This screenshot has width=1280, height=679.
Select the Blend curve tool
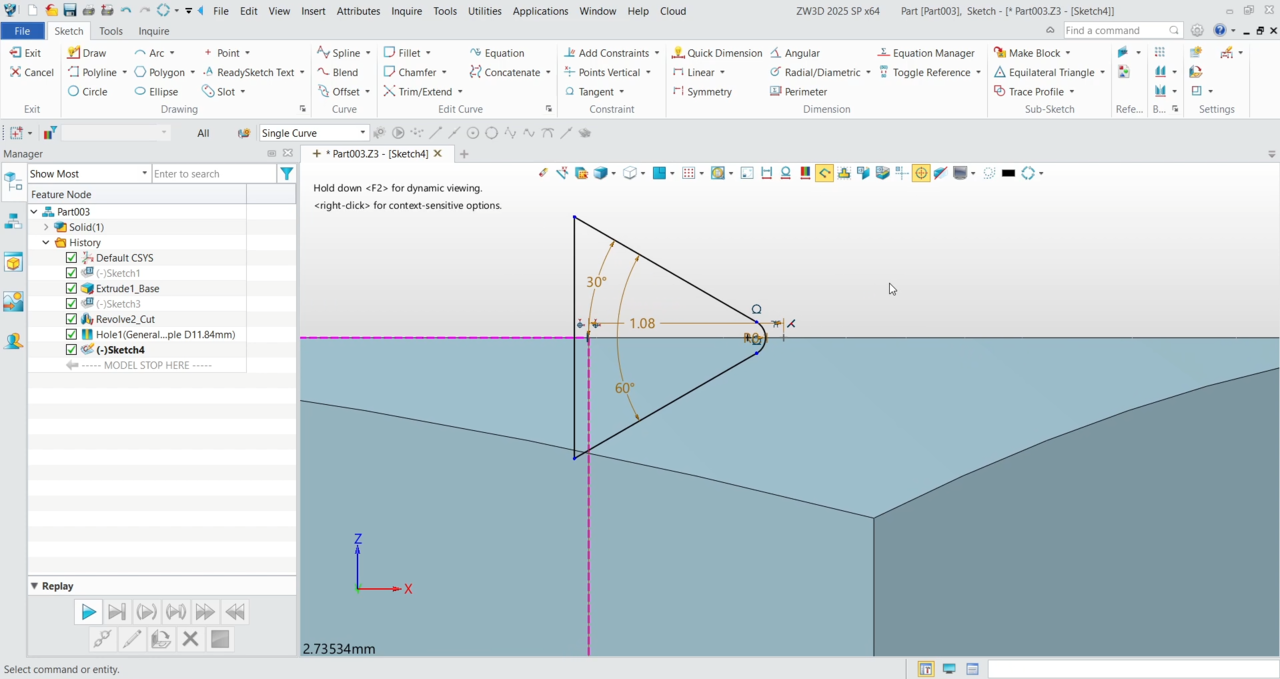pyautogui.click(x=337, y=72)
